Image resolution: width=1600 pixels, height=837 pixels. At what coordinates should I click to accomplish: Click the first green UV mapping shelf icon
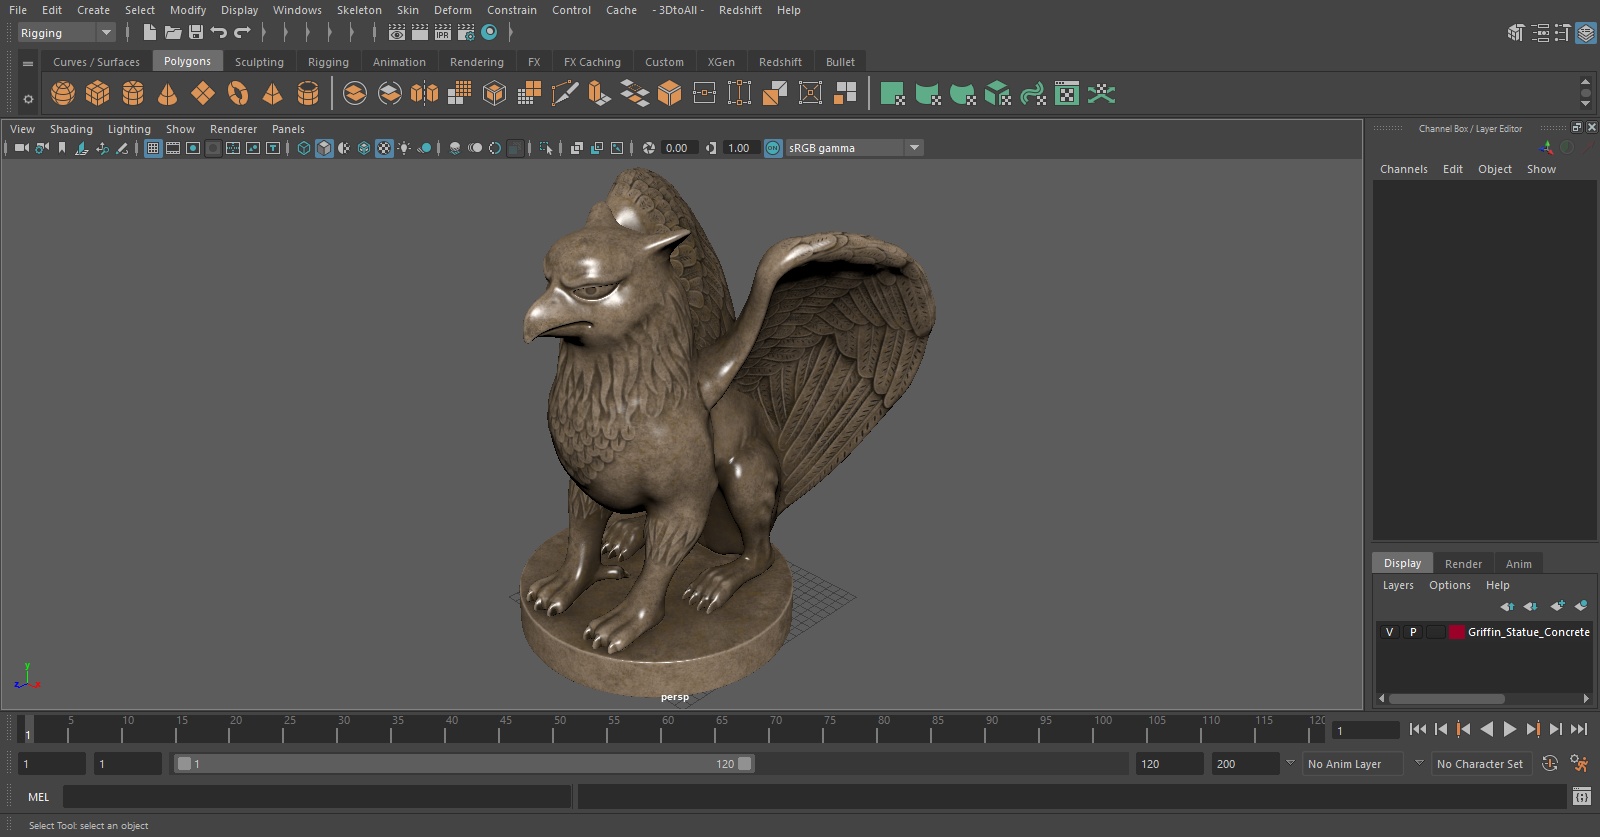[x=893, y=94]
